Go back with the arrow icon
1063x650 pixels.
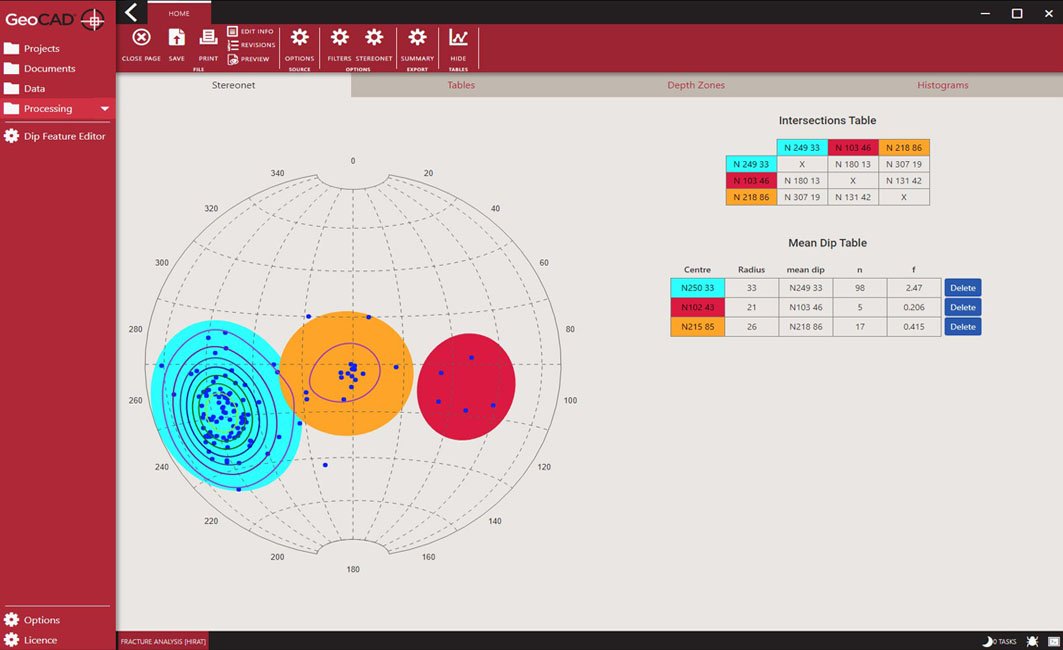(132, 12)
